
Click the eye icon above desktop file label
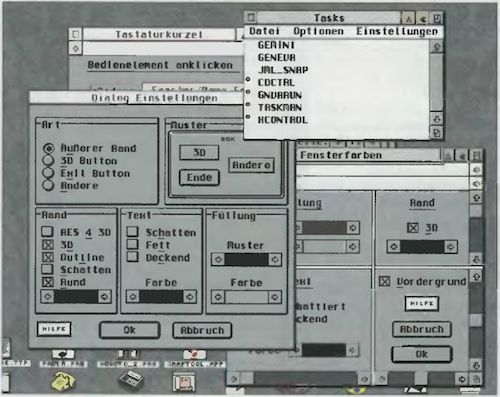tap(63, 354)
